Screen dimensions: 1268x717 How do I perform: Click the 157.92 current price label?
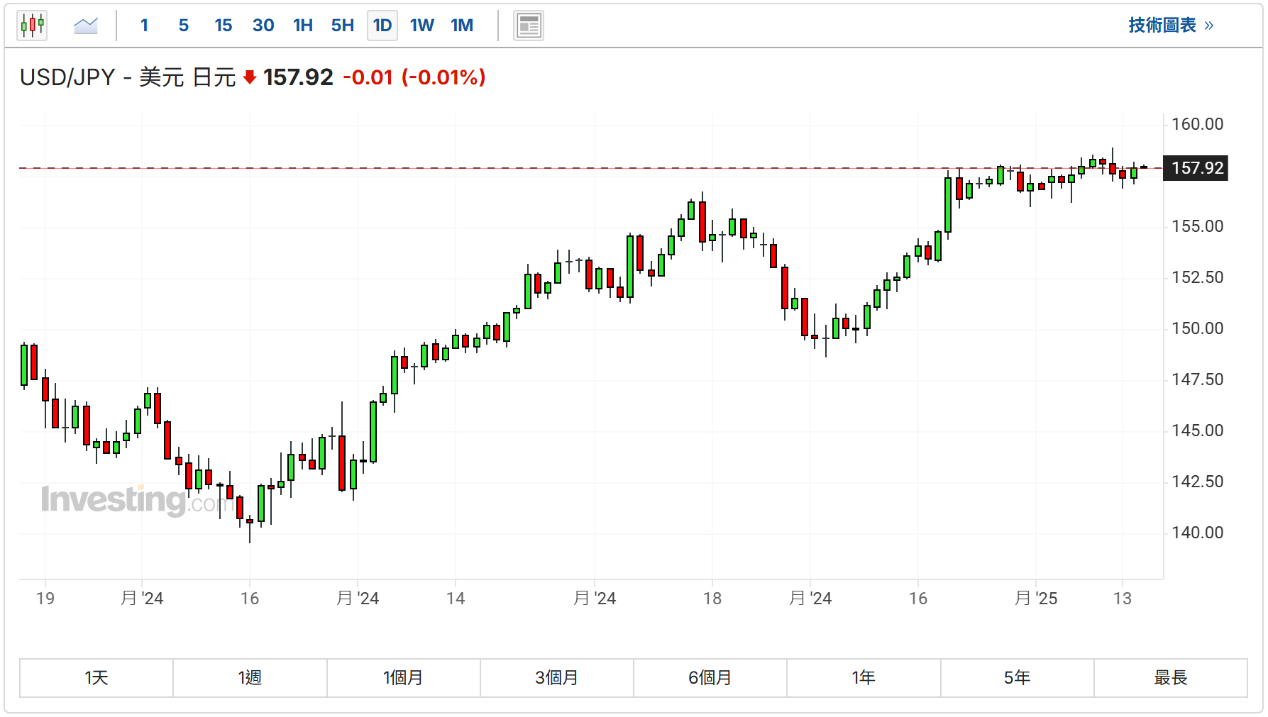click(1197, 169)
